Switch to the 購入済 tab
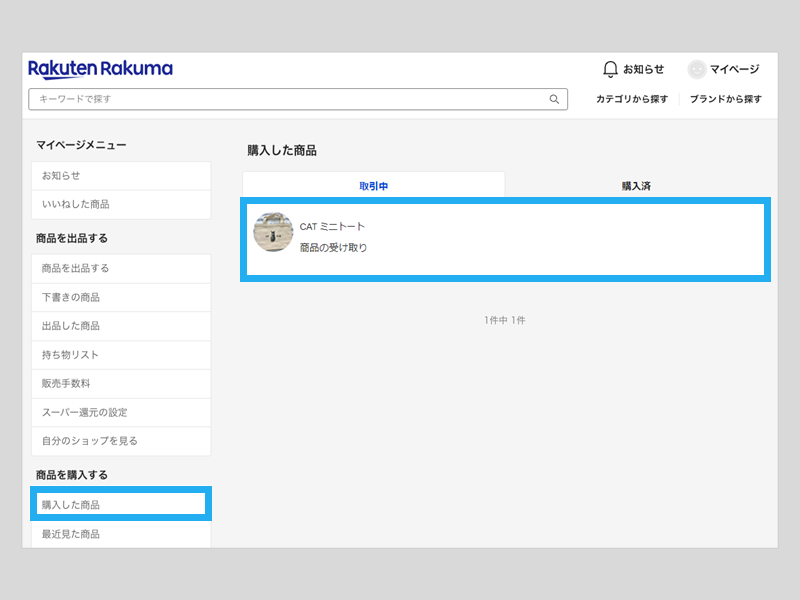Image resolution: width=800 pixels, height=600 pixels. (x=638, y=186)
